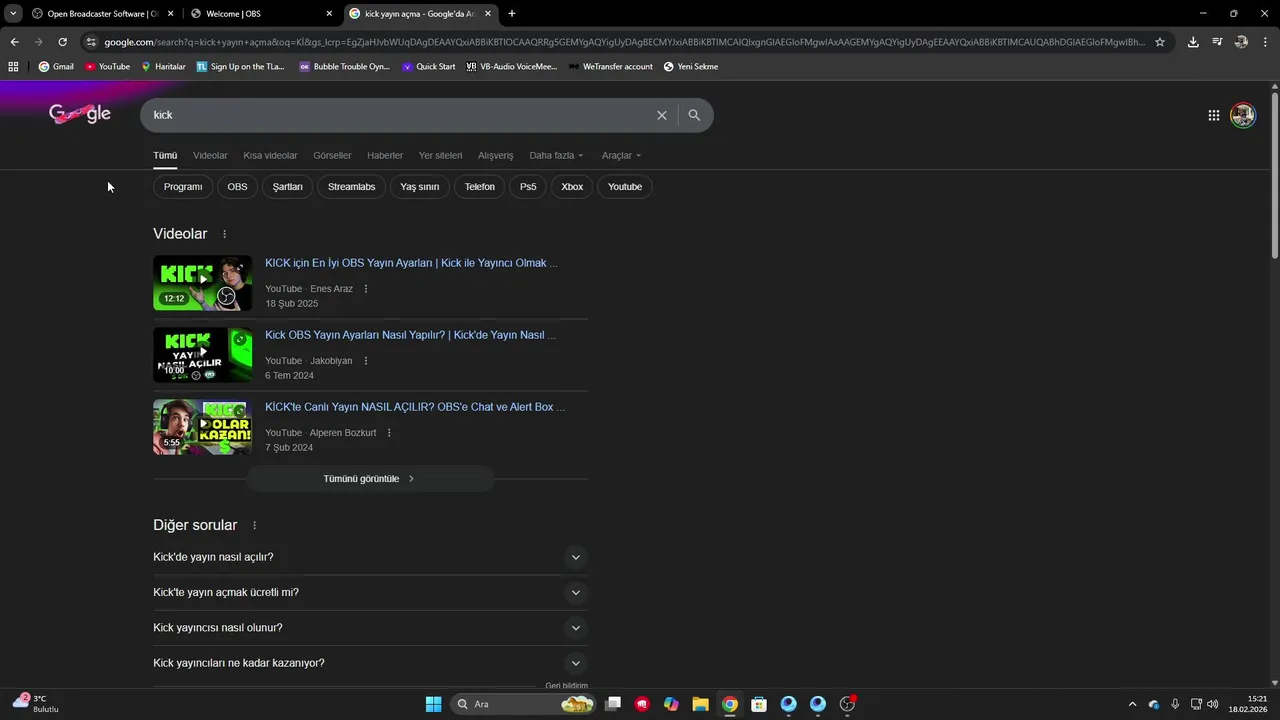Viewport: 1280px width, 720px height.
Task: Open the KİCK'te Canlı Yayın NASIL AÇILIR link
Action: [x=415, y=407]
